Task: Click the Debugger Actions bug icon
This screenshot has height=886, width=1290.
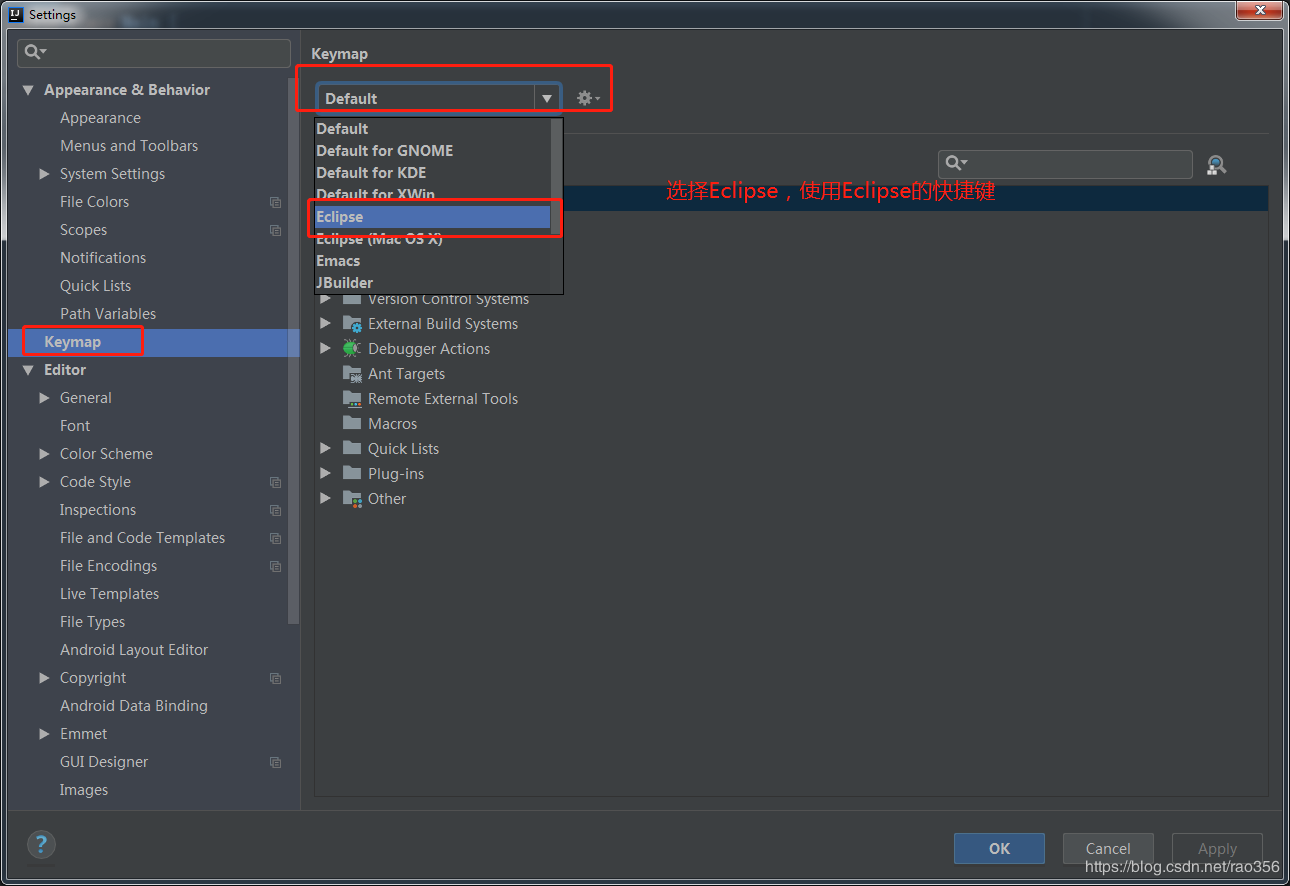Action: (351, 348)
